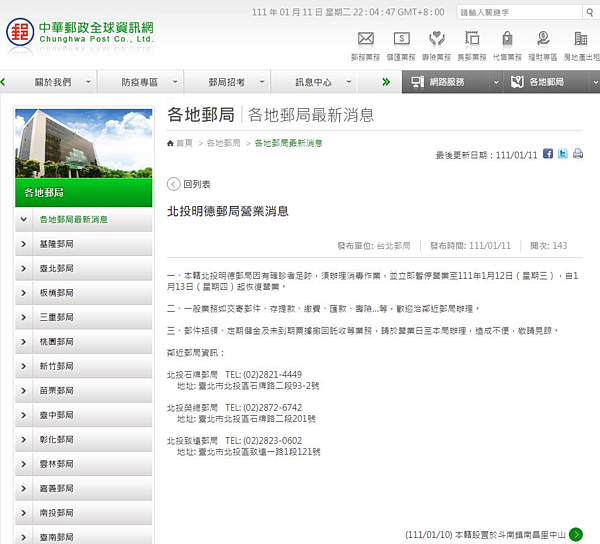Expand the 基隆郵局 sidebar chevron

click(24, 244)
